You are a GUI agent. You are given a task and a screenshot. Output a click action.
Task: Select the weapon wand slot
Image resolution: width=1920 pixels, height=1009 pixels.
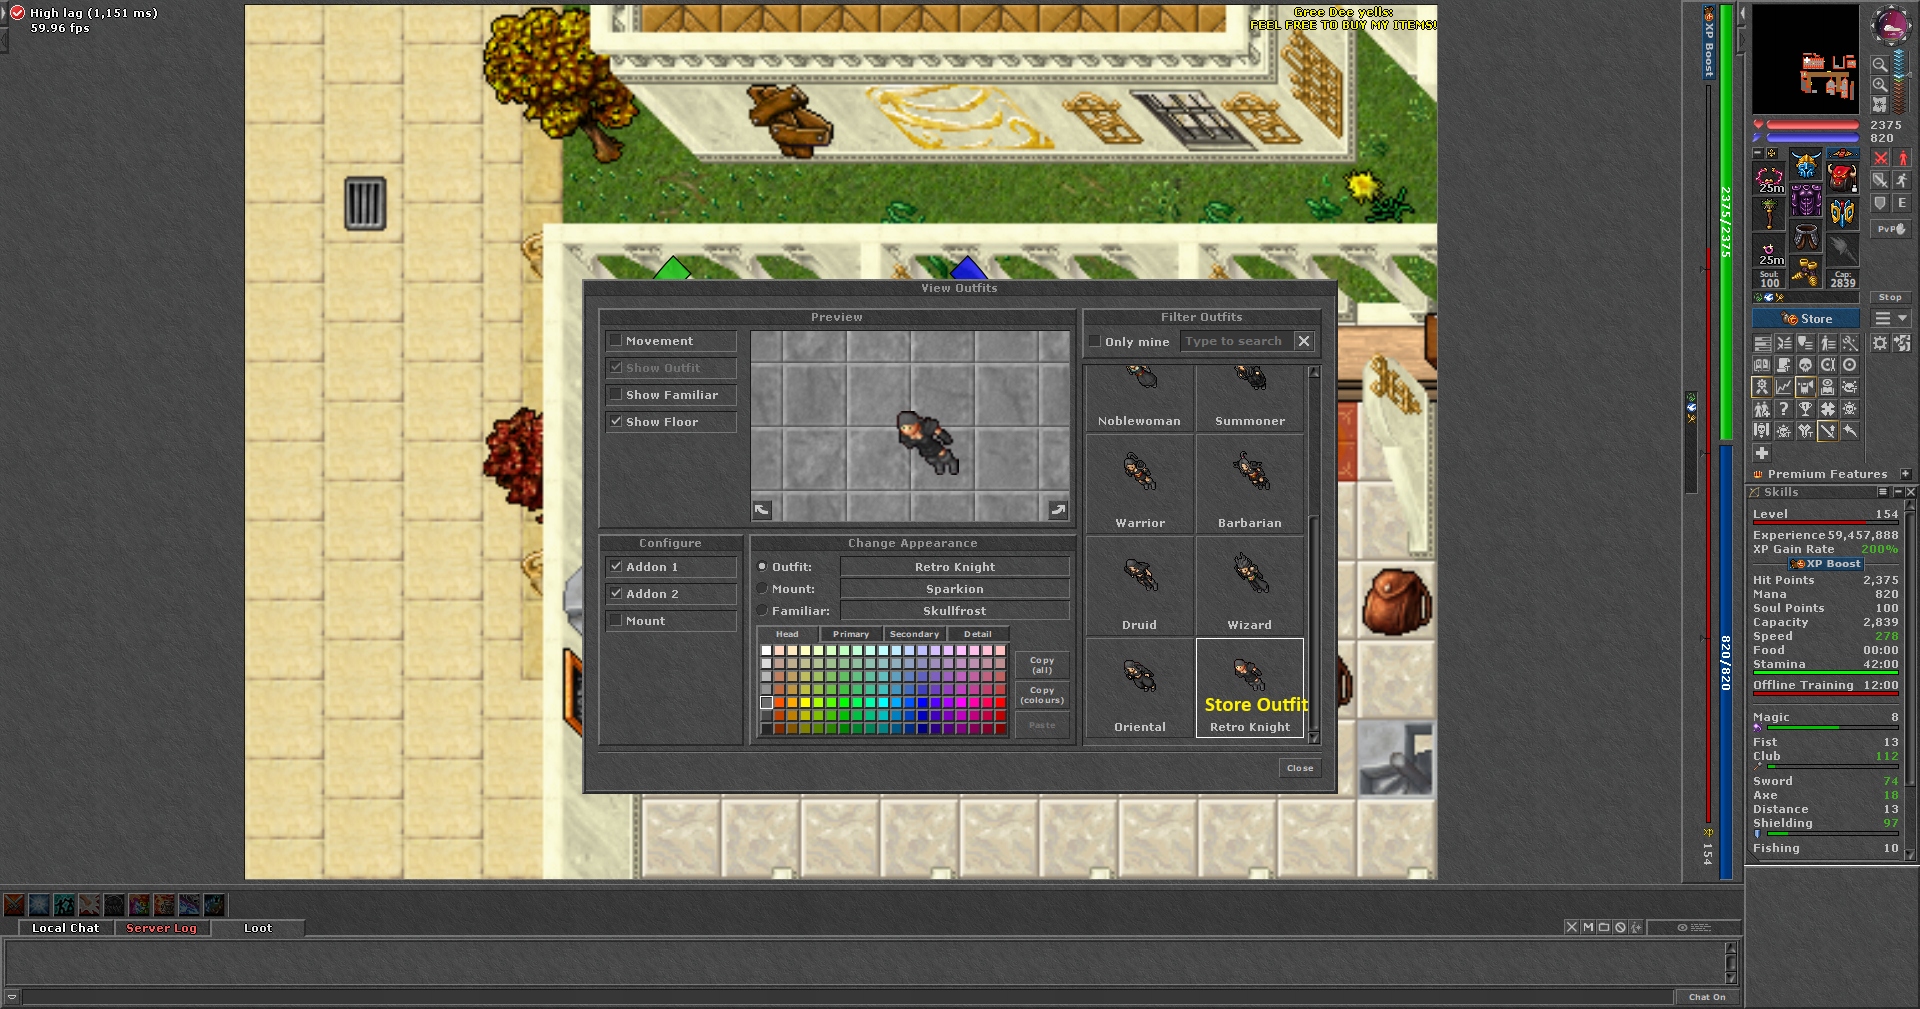click(1770, 212)
